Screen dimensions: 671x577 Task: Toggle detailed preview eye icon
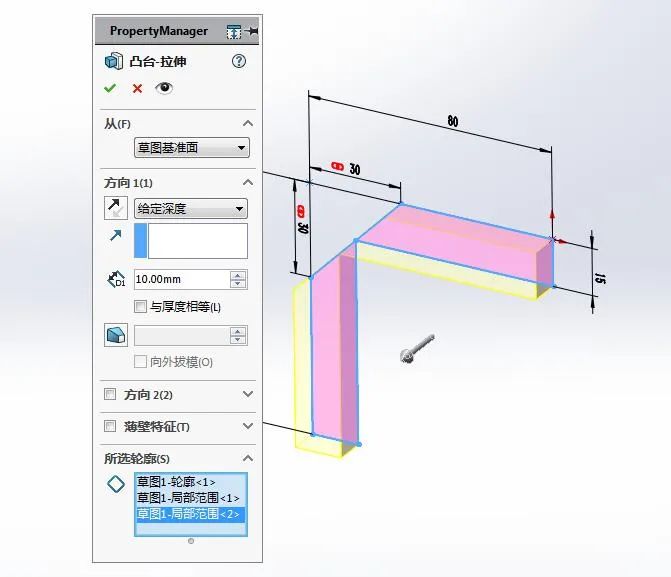164,88
